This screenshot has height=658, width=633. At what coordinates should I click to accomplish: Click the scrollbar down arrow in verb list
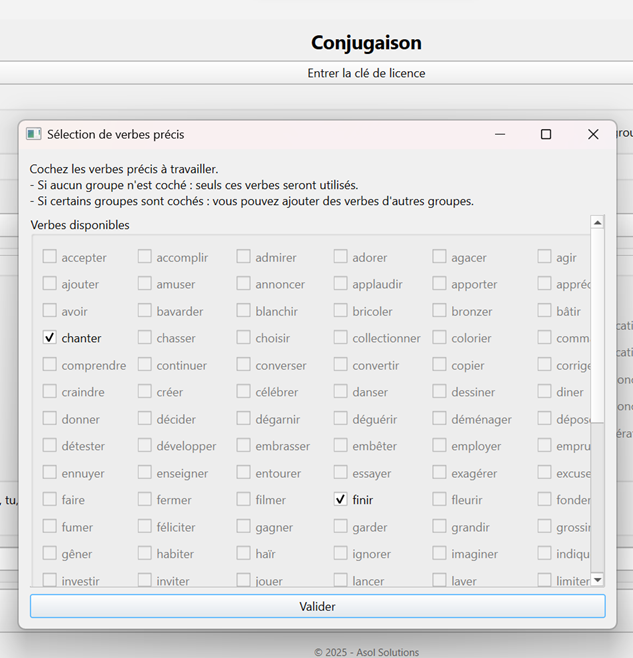coord(597,579)
